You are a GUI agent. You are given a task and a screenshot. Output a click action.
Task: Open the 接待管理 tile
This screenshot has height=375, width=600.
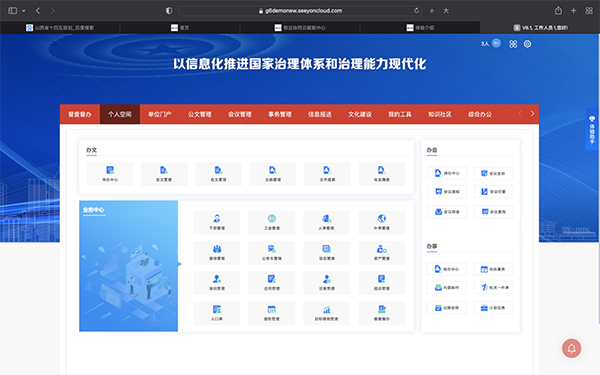pyautogui.click(x=217, y=253)
